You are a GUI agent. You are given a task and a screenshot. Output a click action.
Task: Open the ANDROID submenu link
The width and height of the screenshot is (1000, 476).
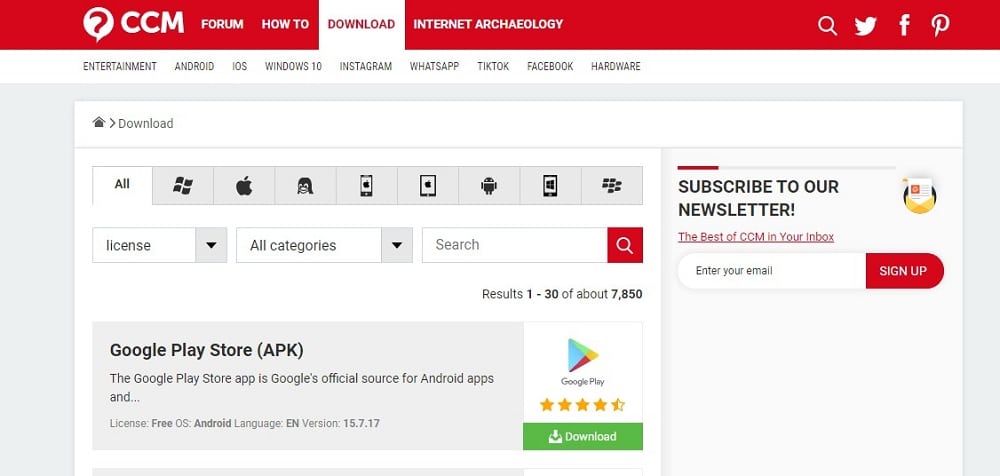coord(195,66)
